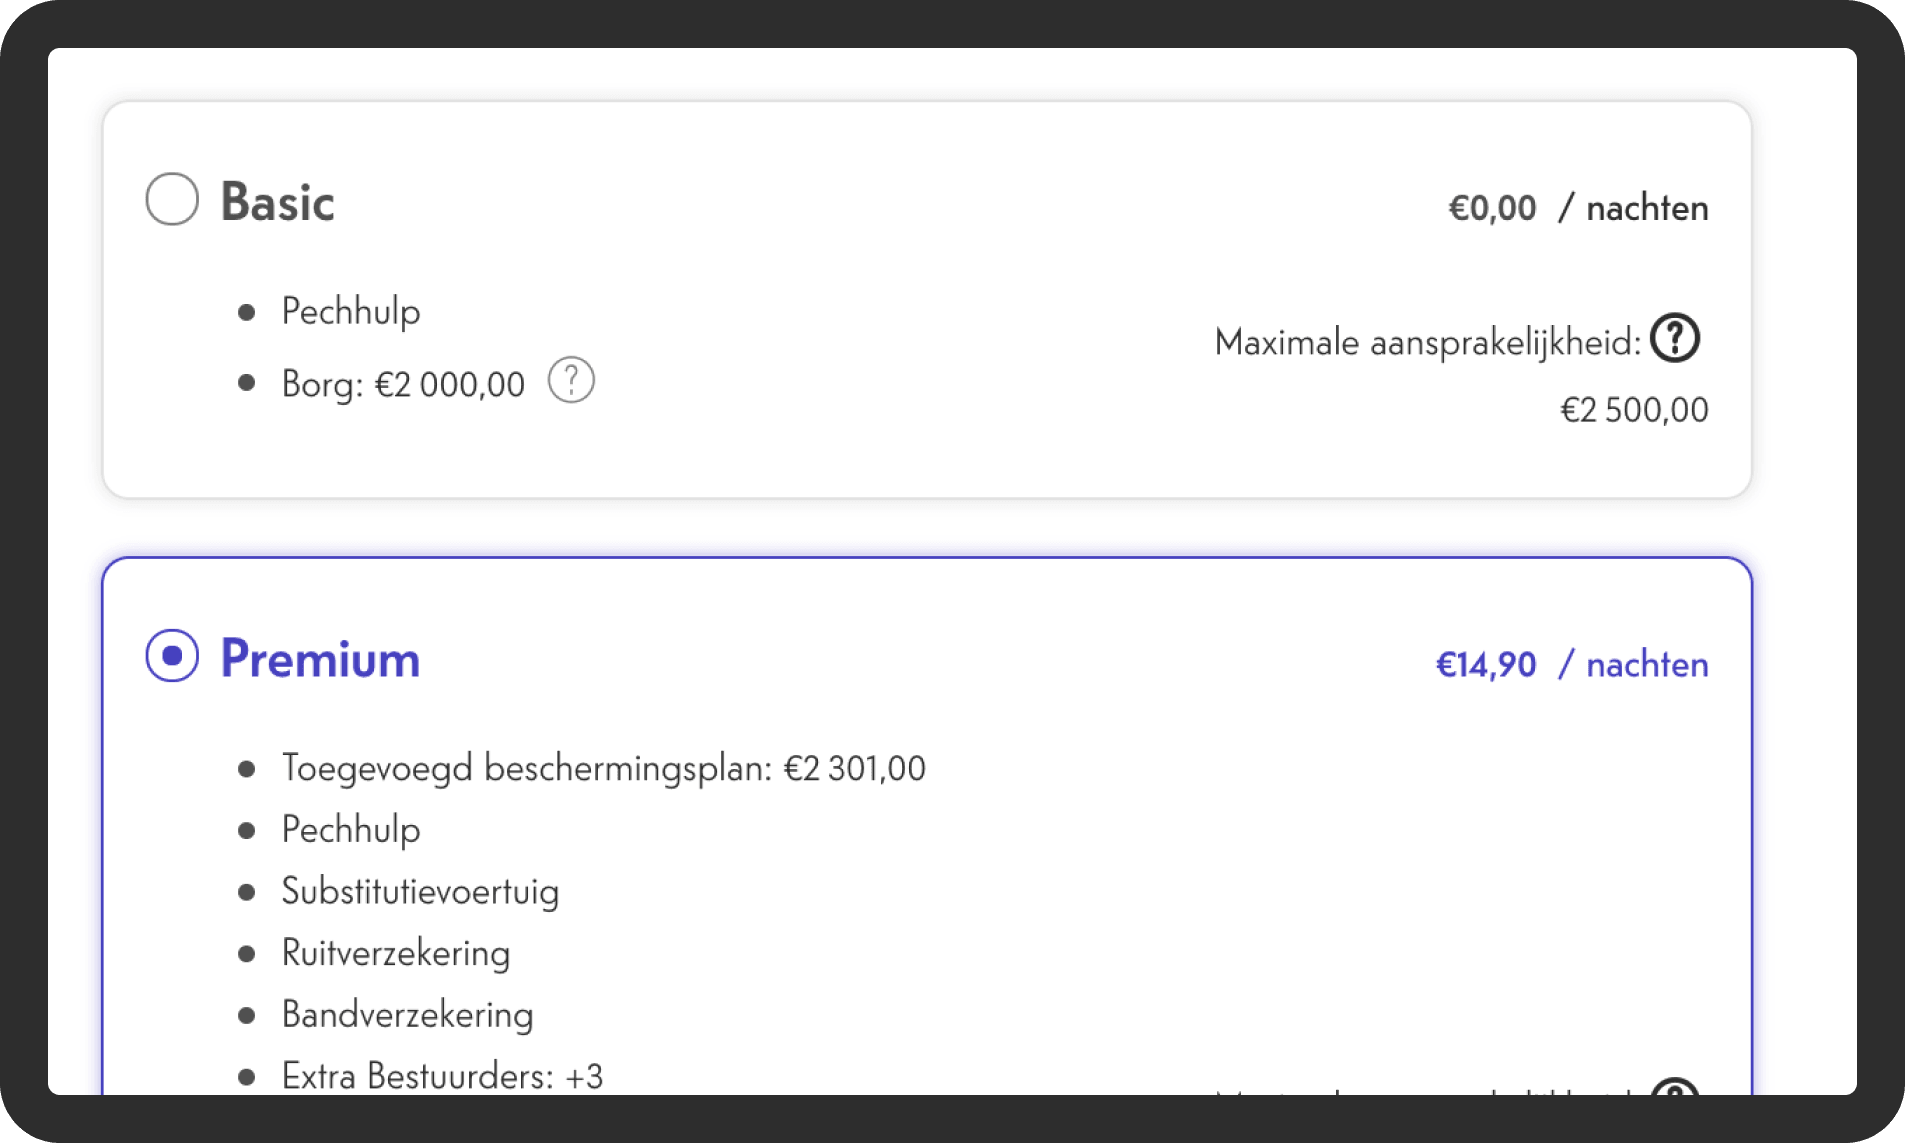The width and height of the screenshot is (1905, 1143).
Task: Open the Borg deposit help icon
Action: [571, 381]
